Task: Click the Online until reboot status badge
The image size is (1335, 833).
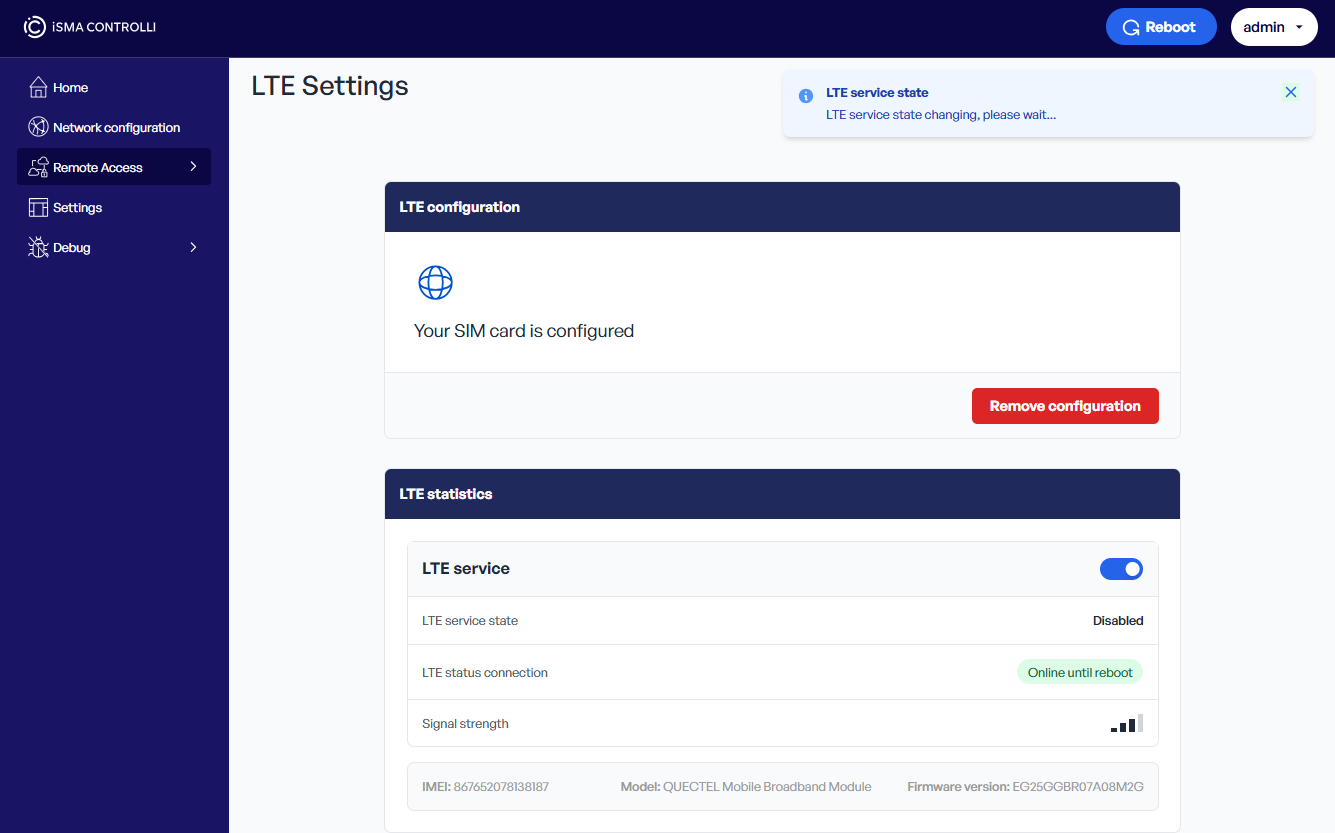Action: pos(1079,673)
